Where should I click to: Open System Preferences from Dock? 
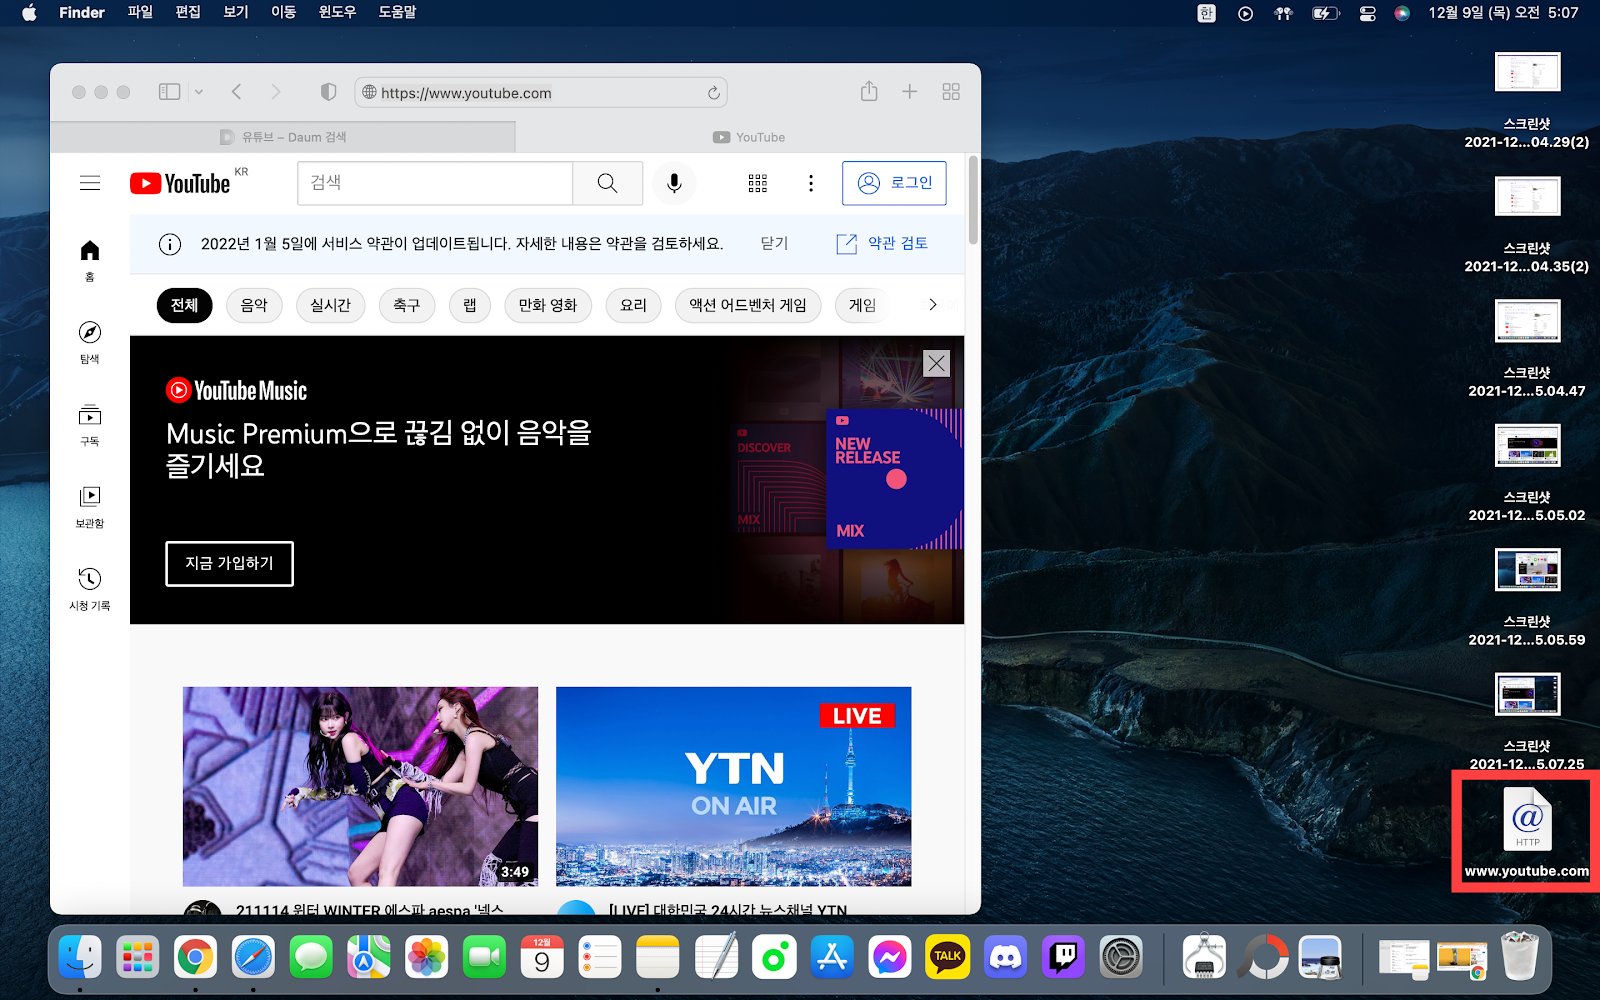(1121, 958)
